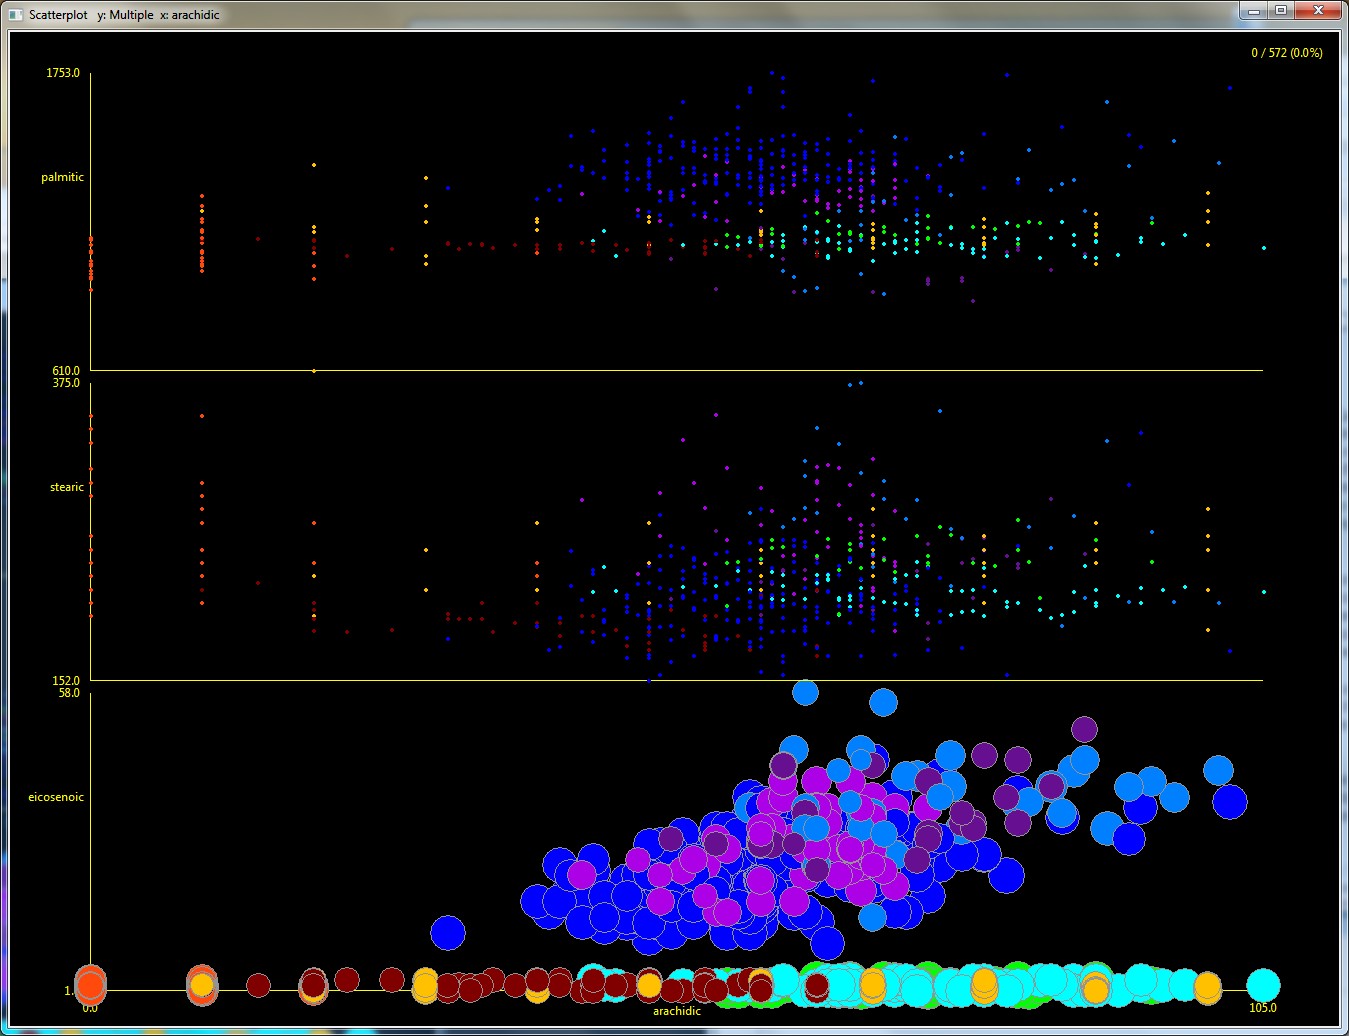
Task: Click the 152.0 stearic axis minimum value
Action: 66,681
